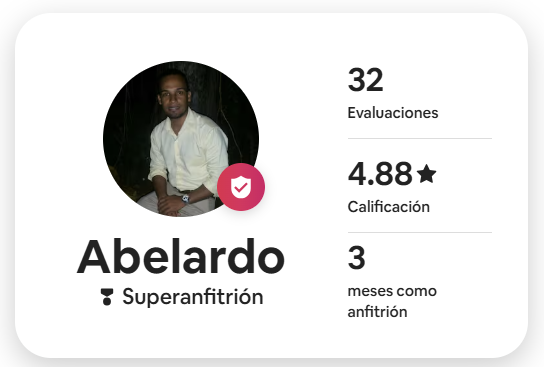The image size is (544, 367).
Task: Click empty white area below Superanfitrión
Action: coord(180,331)
